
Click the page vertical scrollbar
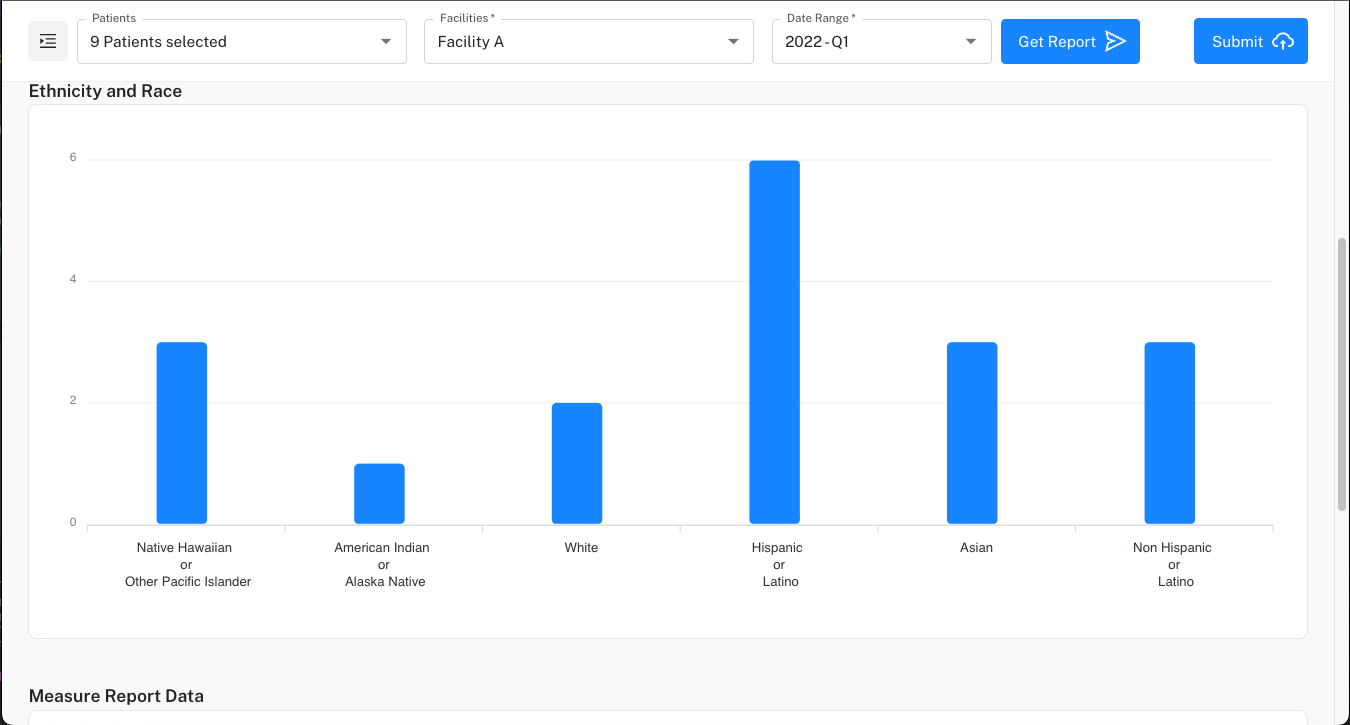click(x=1342, y=374)
